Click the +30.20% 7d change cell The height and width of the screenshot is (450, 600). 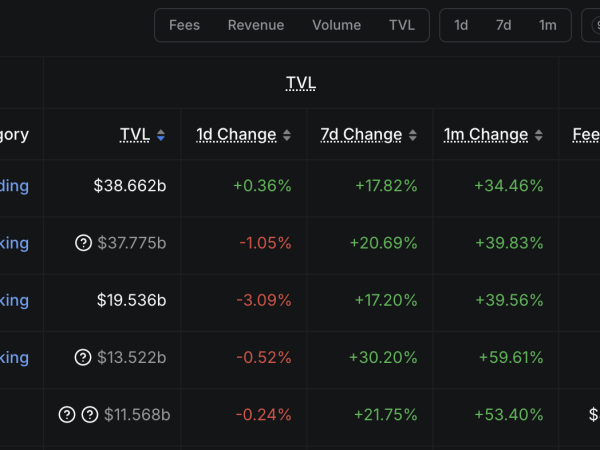click(383, 358)
